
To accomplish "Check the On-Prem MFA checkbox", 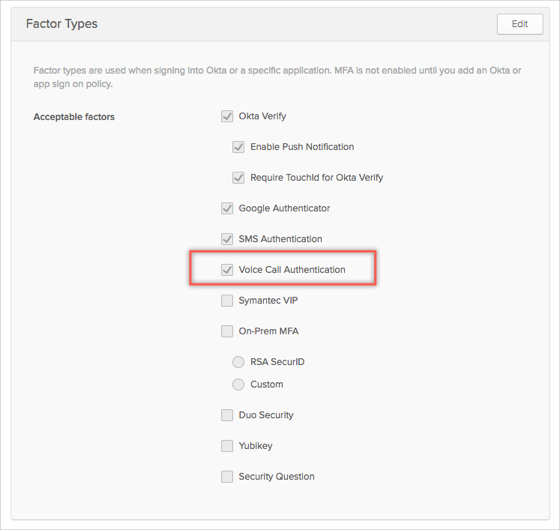I will point(227,331).
